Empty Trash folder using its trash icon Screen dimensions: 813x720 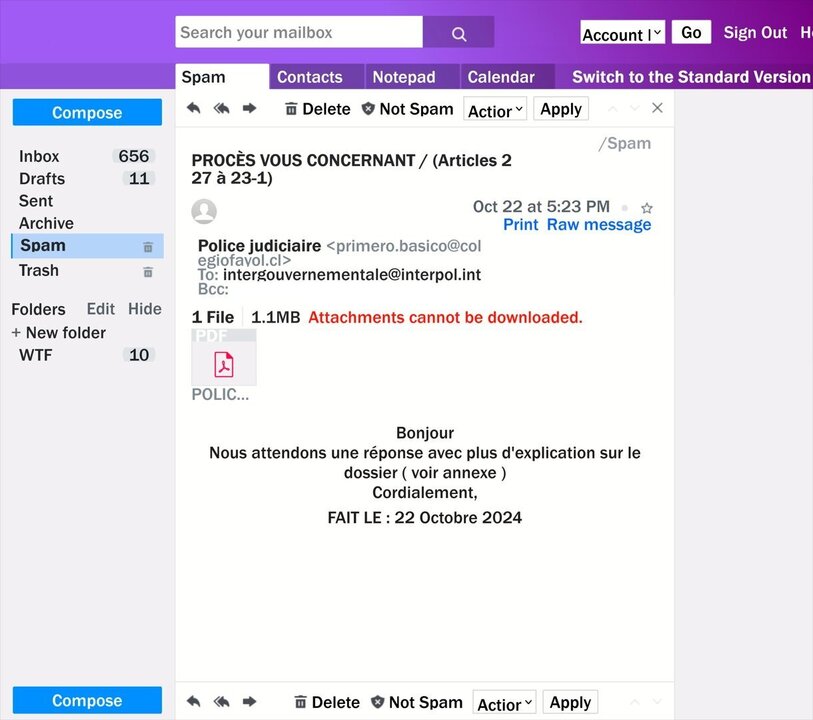click(148, 272)
